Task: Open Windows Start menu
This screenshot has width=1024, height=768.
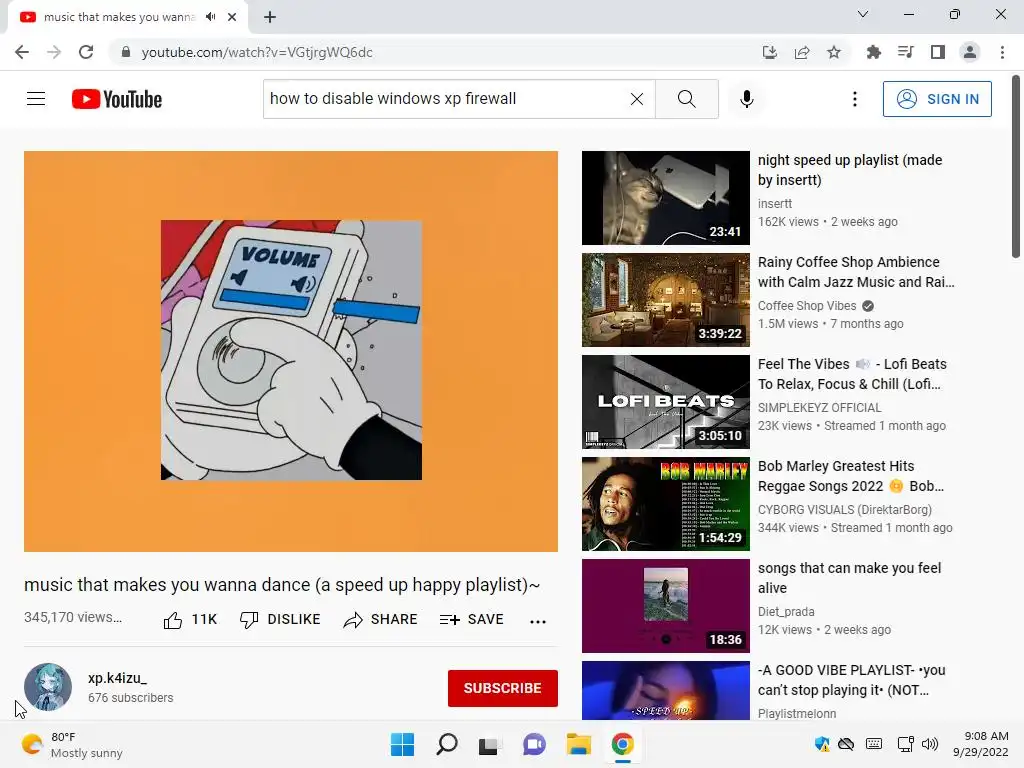Action: (x=402, y=744)
